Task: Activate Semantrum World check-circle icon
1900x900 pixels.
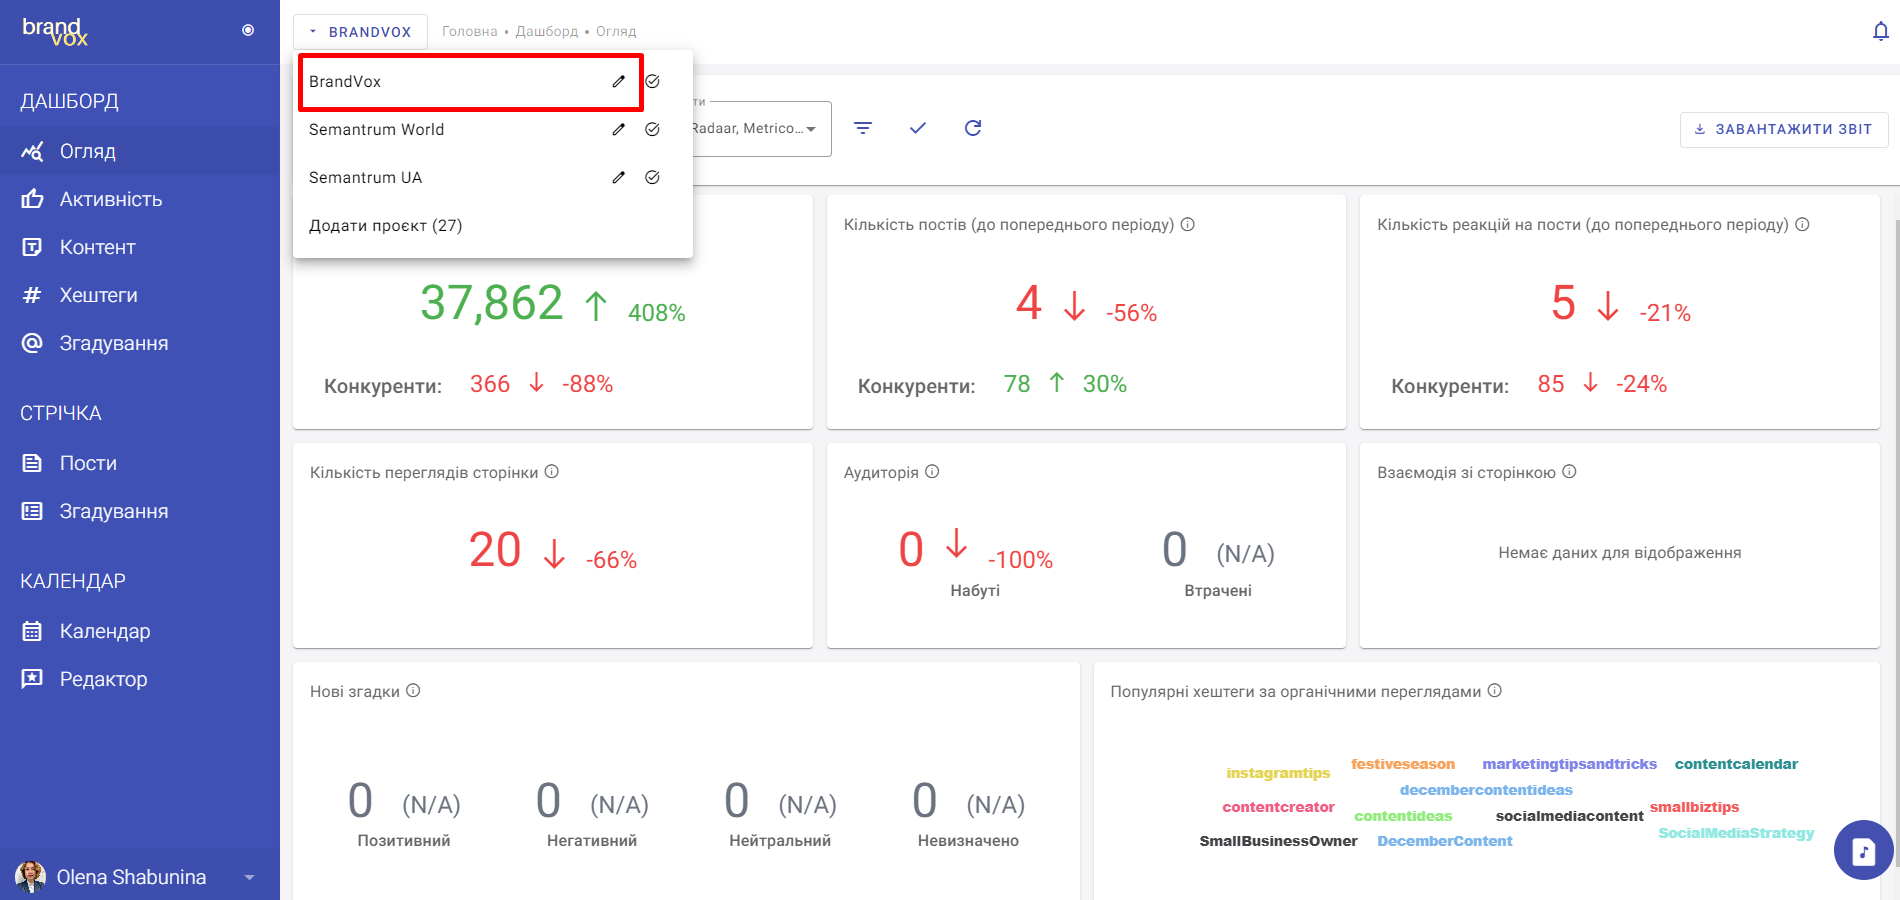Action: point(652,129)
